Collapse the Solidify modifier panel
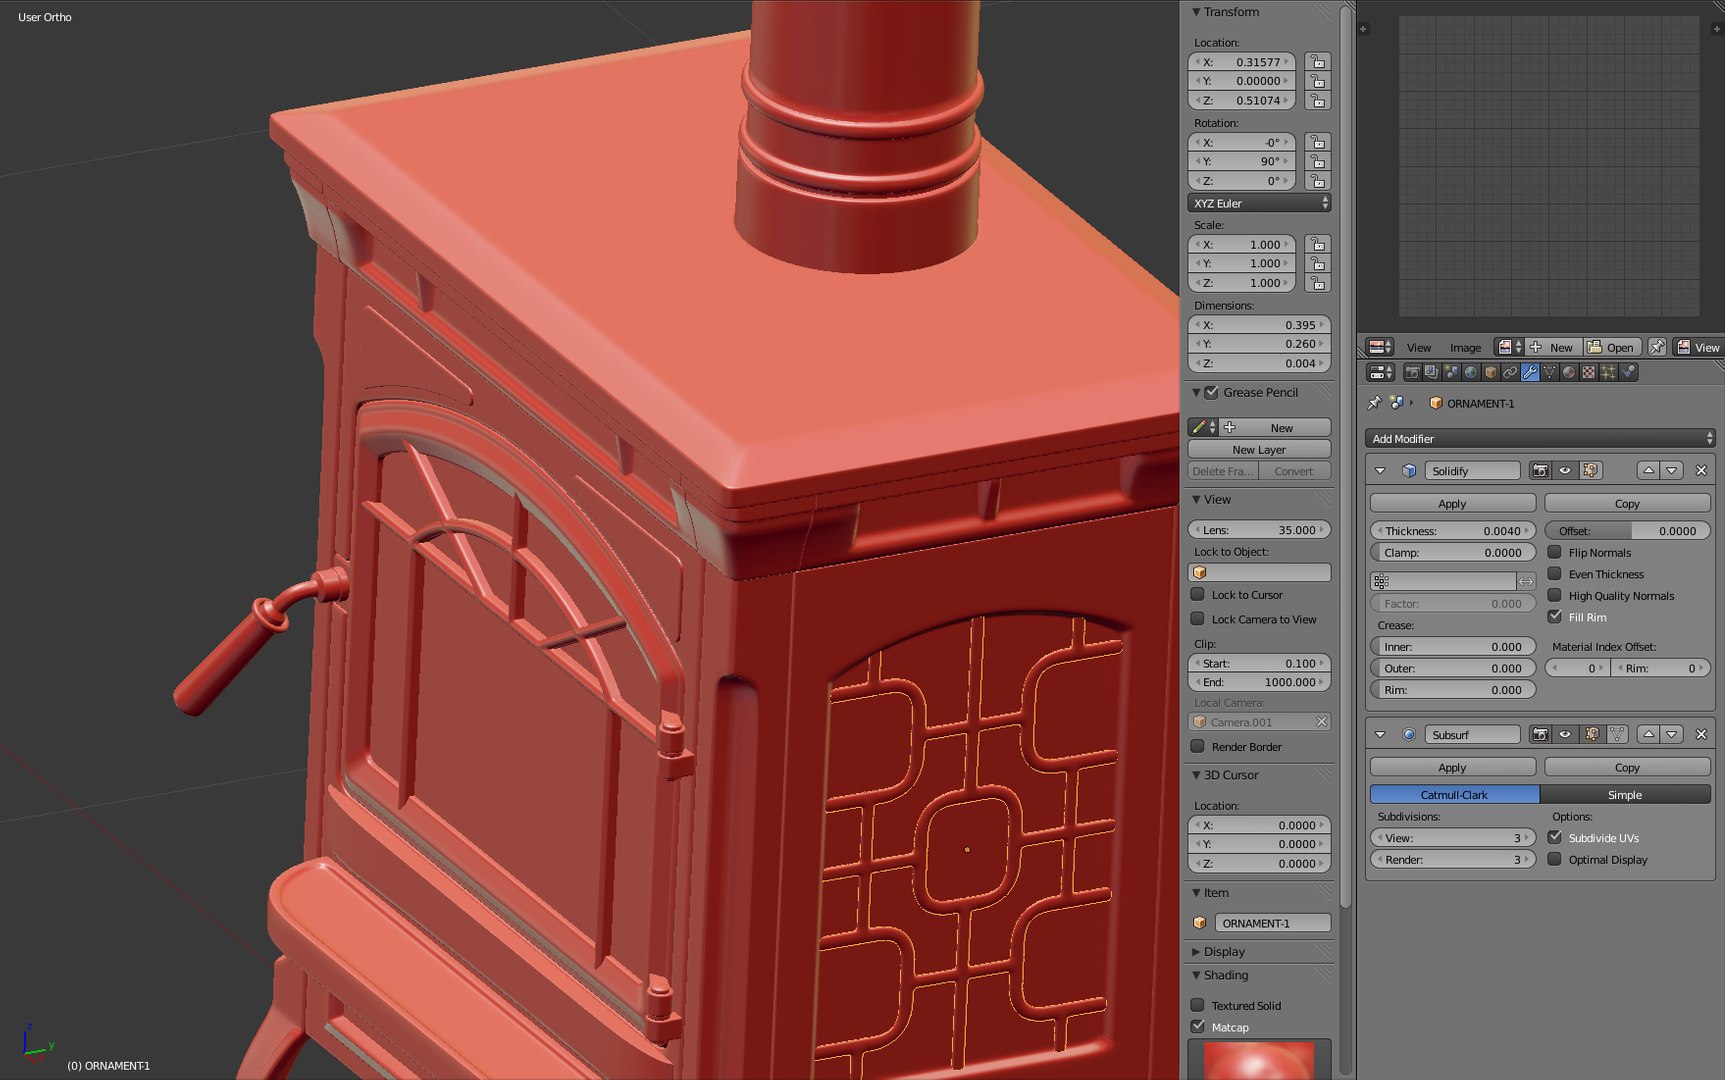The width and height of the screenshot is (1725, 1080). [1380, 470]
